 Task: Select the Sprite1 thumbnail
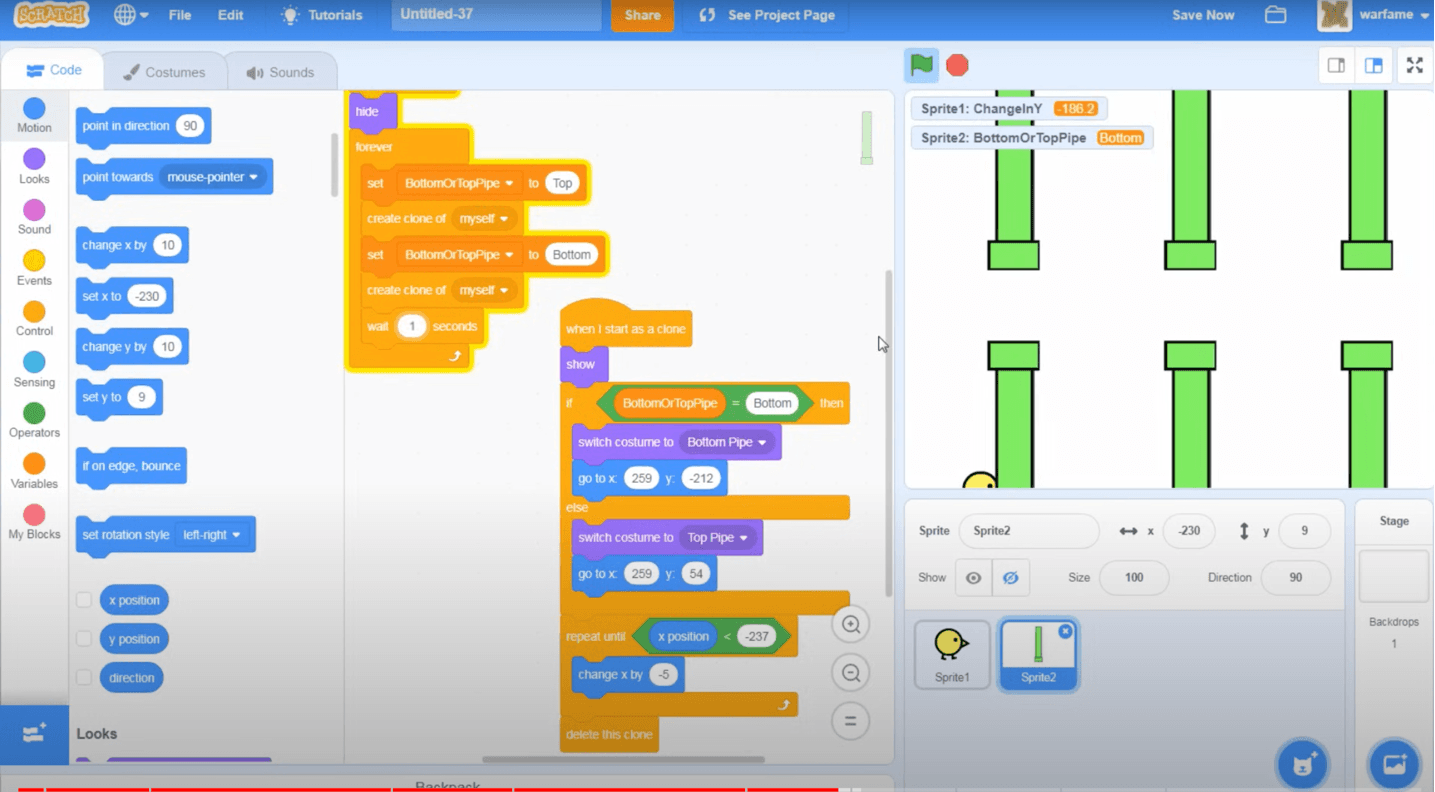coord(952,654)
